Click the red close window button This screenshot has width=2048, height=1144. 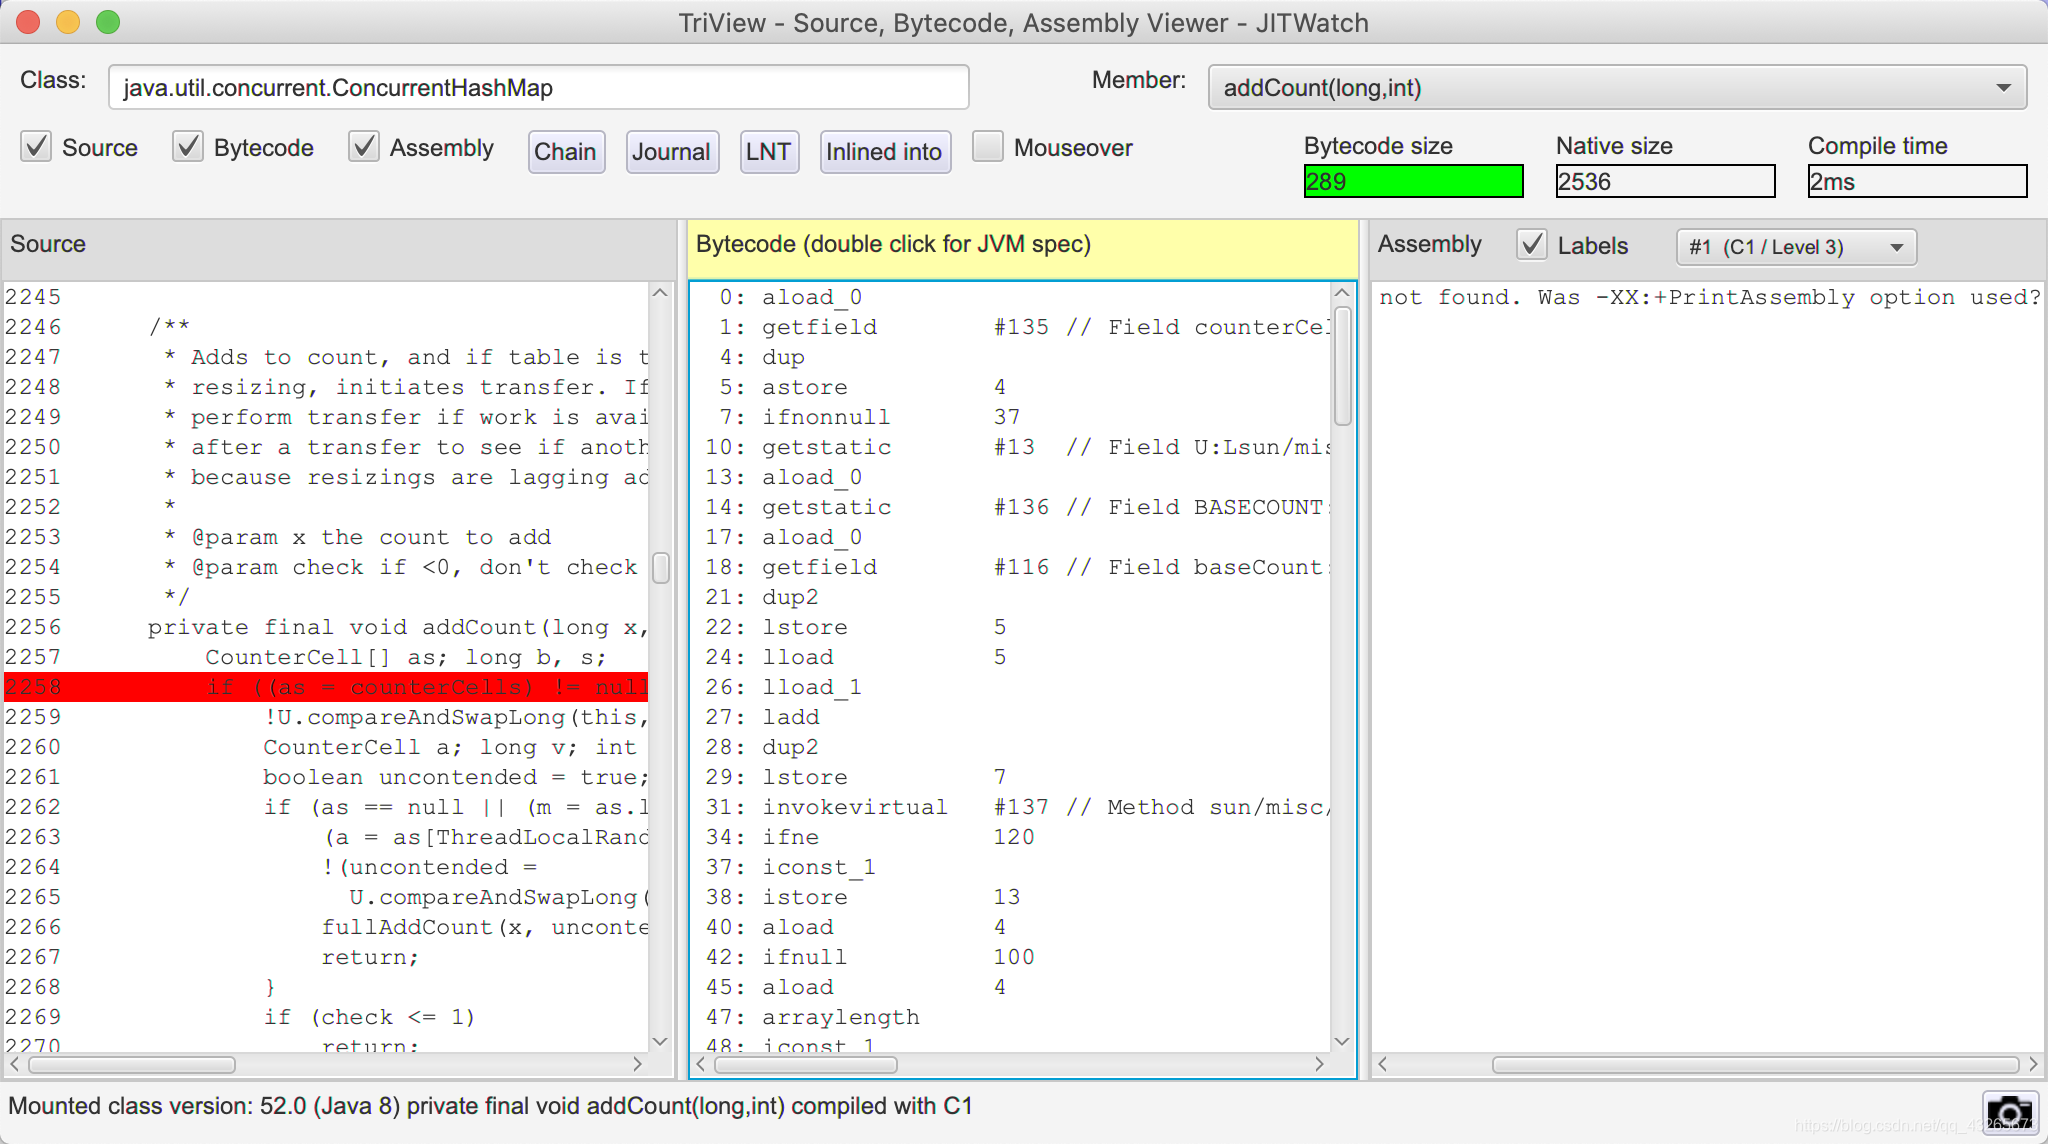click(x=28, y=22)
